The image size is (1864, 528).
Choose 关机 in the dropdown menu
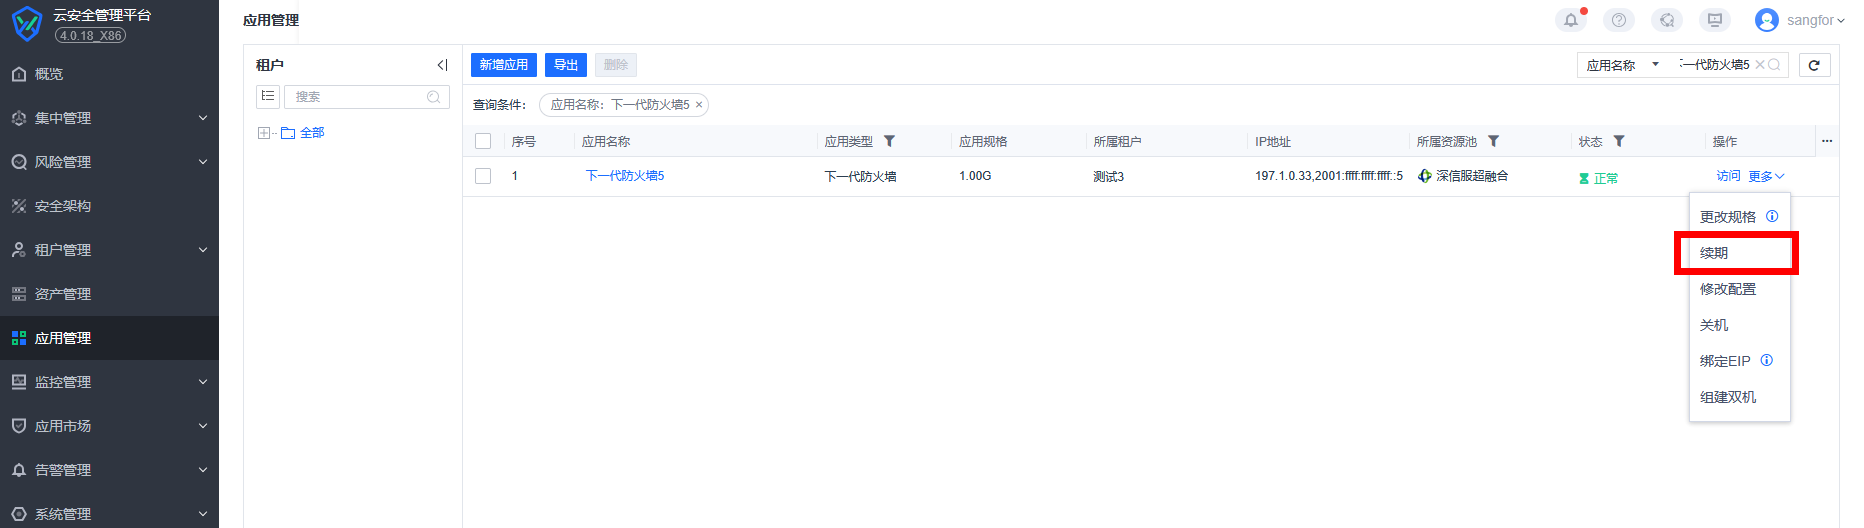(1714, 325)
